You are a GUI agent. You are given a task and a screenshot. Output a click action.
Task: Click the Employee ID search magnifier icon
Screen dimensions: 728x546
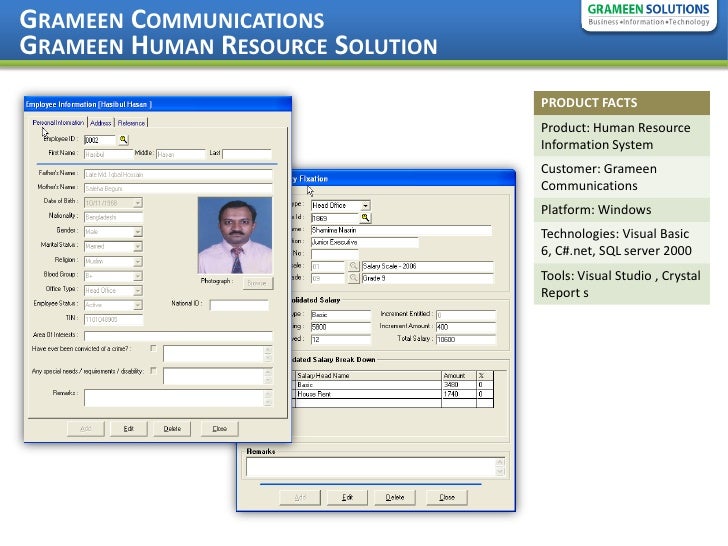pyautogui.click(x=124, y=139)
